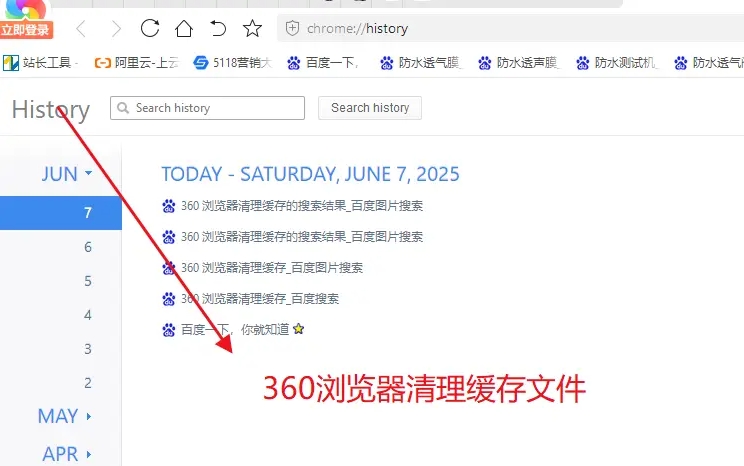Click the chrome://history address bar

pyautogui.click(x=510, y=28)
